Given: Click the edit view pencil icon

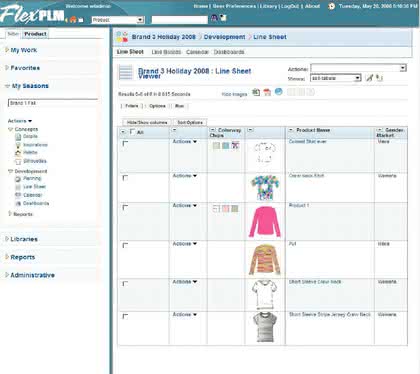Looking at the screenshot, I should click(369, 78).
